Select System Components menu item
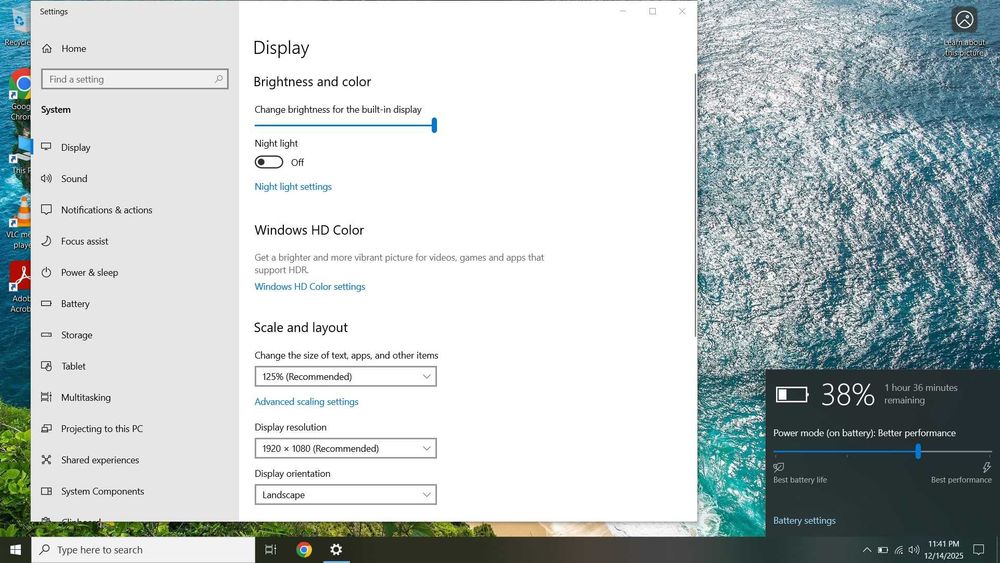 [x=103, y=491]
